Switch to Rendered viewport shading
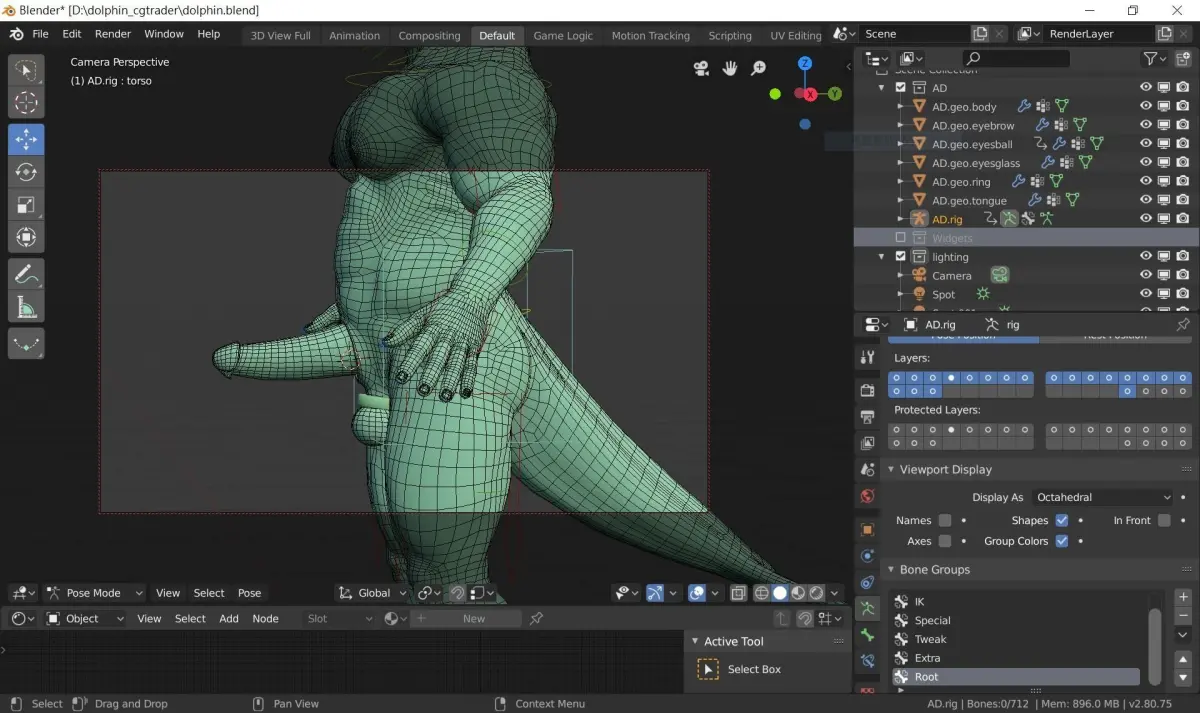Image resolution: width=1200 pixels, height=713 pixels. [x=816, y=593]
